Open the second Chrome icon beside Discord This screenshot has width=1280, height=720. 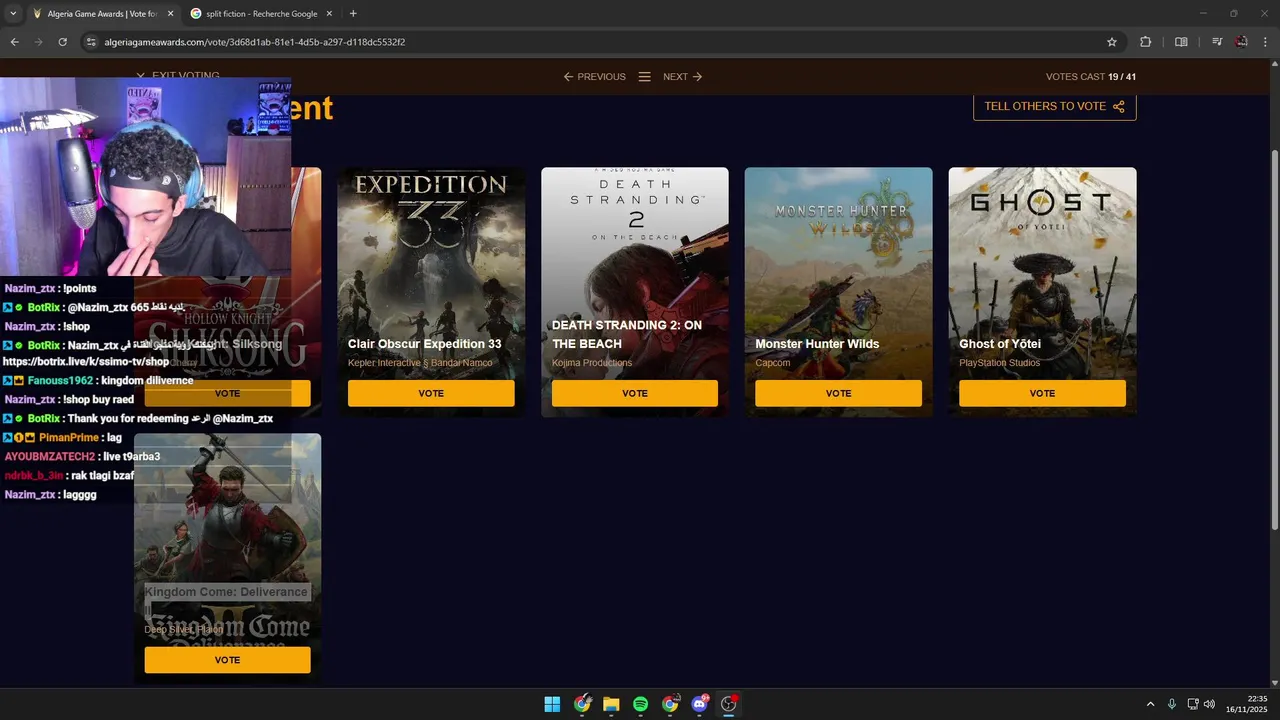pos(670,704)
